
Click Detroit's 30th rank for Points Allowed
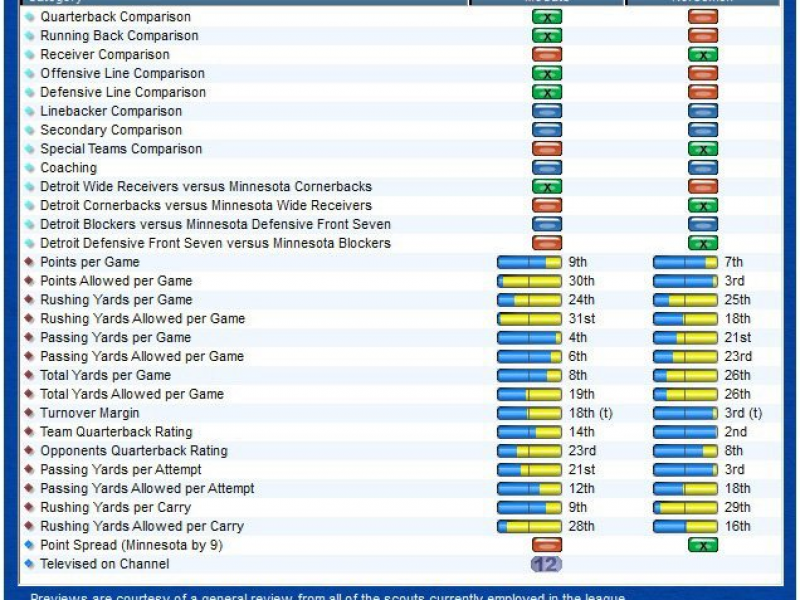coord(582,281)
